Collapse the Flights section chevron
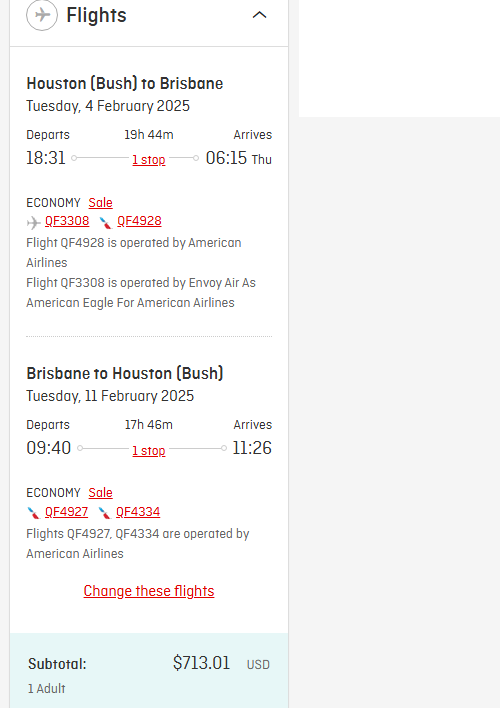This screenshot has height=708, width=500. tap(259, 15)
